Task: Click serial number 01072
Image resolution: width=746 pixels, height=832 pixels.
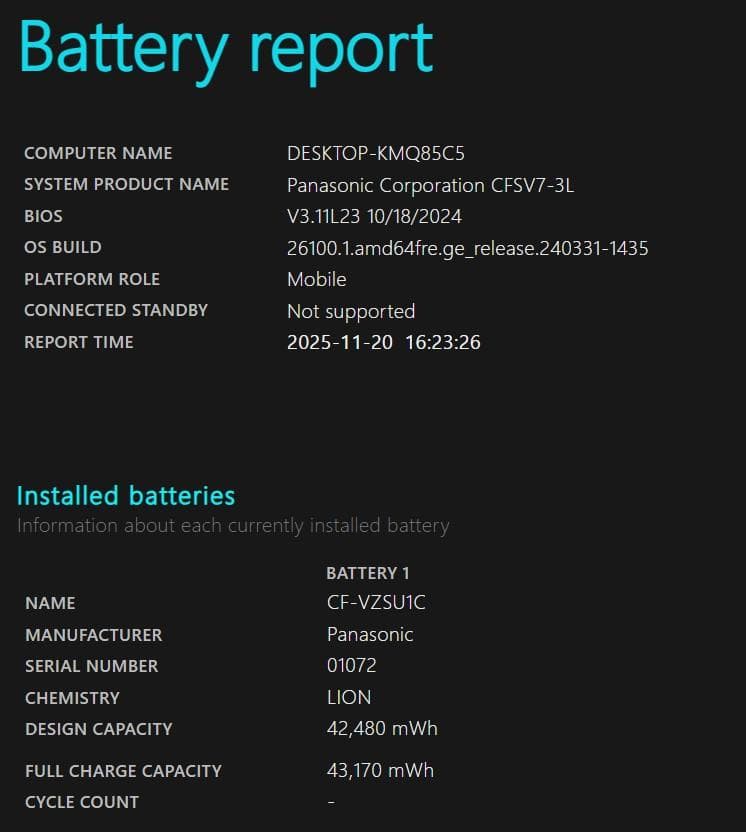Action: (x=352, y=666)
